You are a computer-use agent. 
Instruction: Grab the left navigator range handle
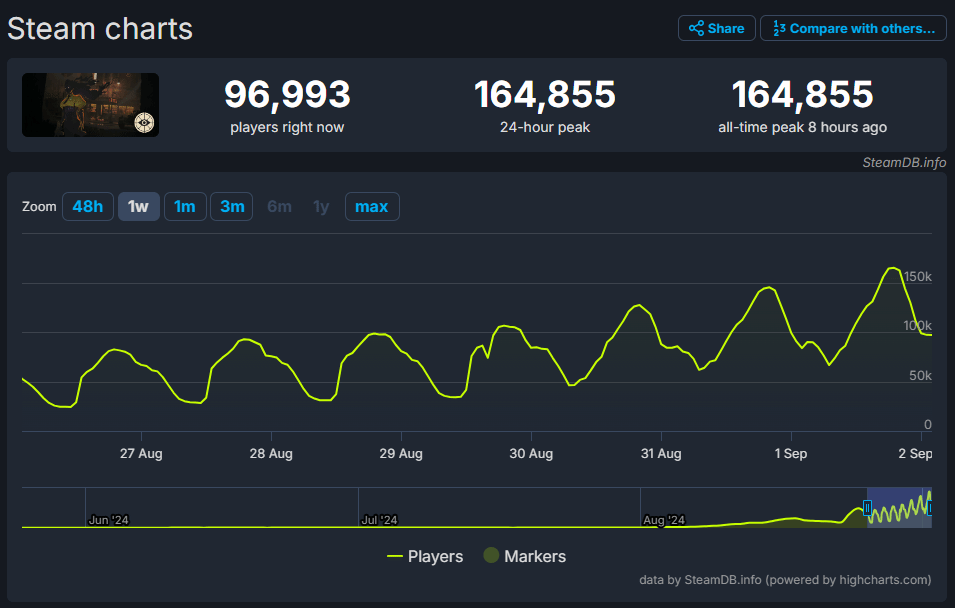pos(867,507)
